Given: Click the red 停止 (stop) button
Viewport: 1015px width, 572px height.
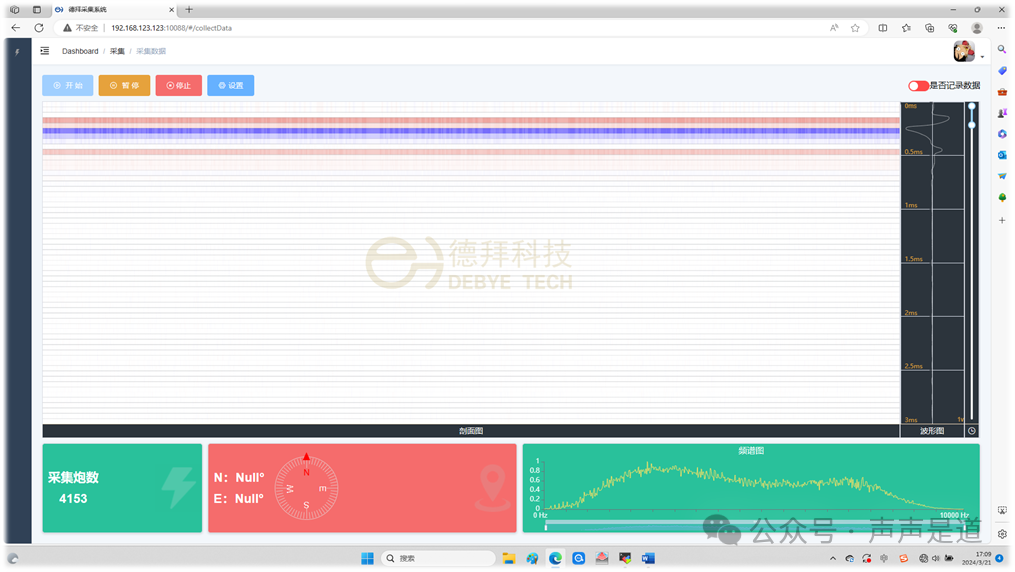Looking at the screenshot, I should [x=179, y=85].
